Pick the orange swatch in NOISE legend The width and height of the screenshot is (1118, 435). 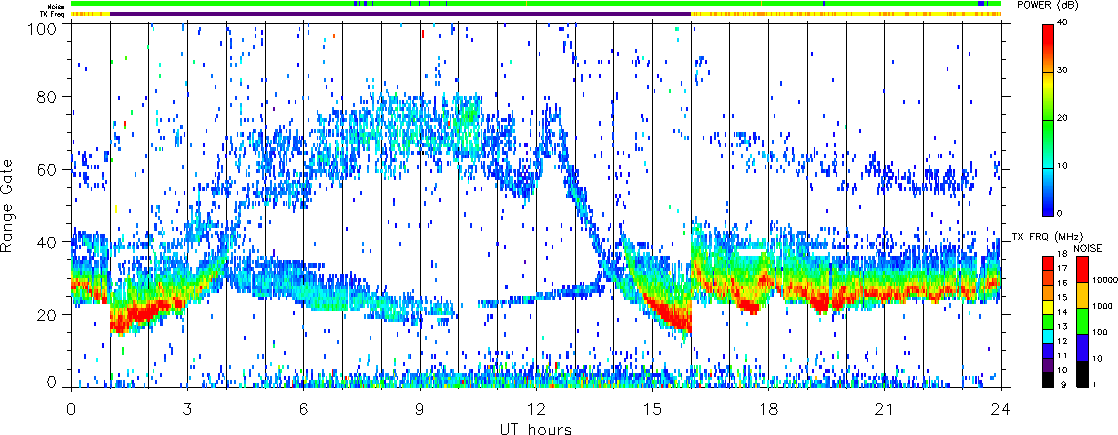[x=1082, y=295]
